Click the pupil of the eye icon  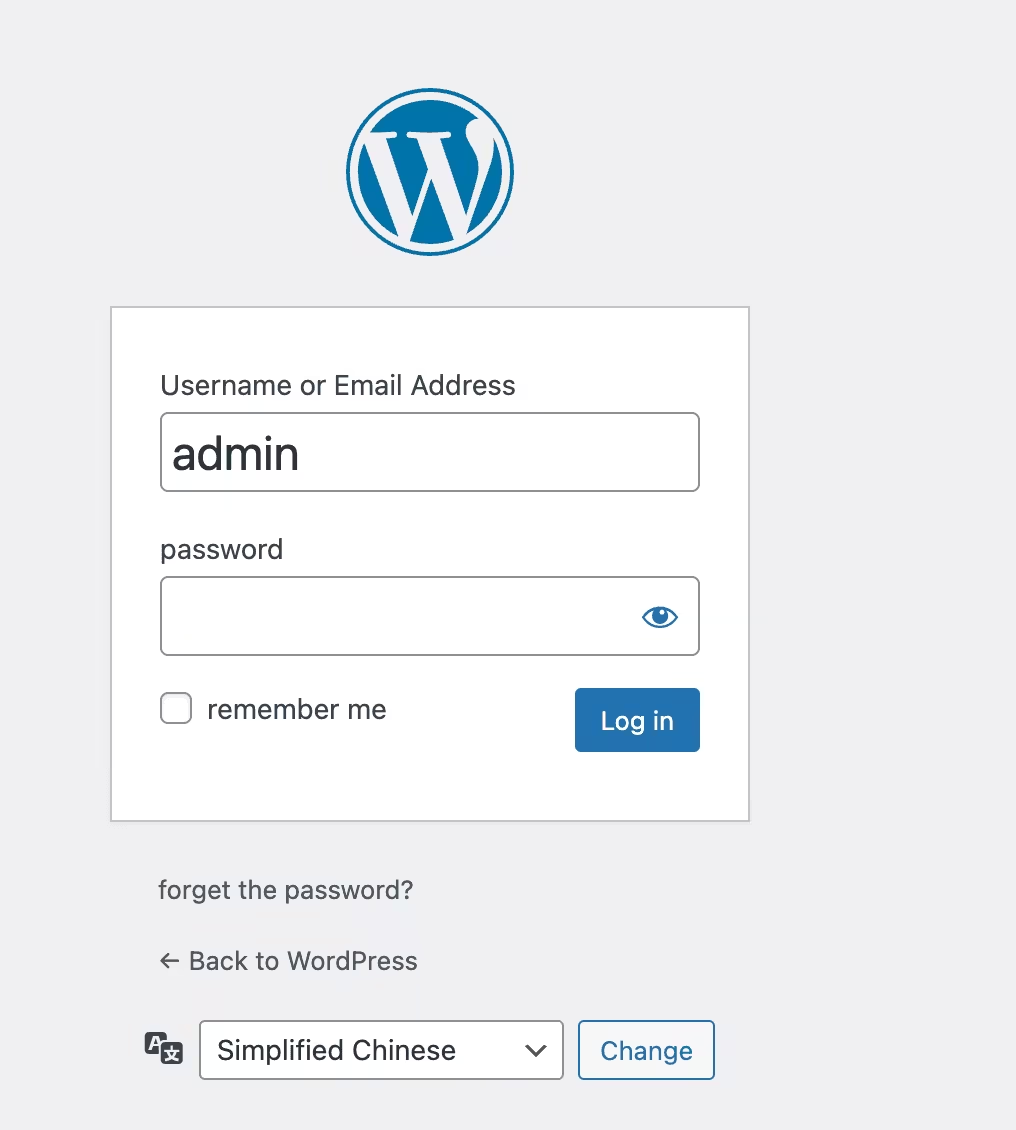[660, 616]
